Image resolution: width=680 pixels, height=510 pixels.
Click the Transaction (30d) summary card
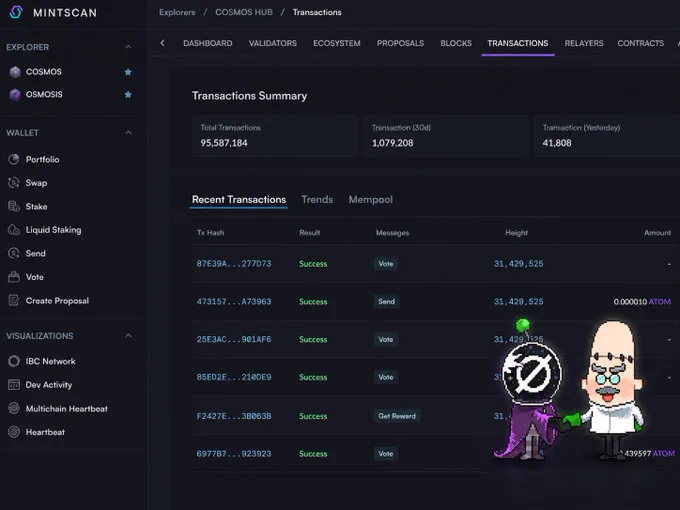point(445,136)
